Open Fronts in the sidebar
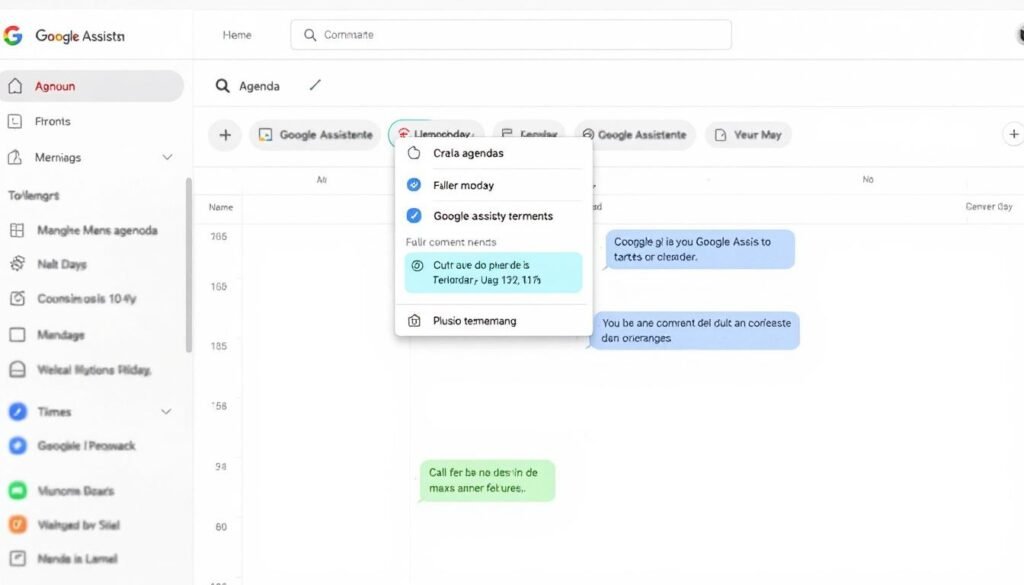1024x585 pixels. [x=52, y=121]
